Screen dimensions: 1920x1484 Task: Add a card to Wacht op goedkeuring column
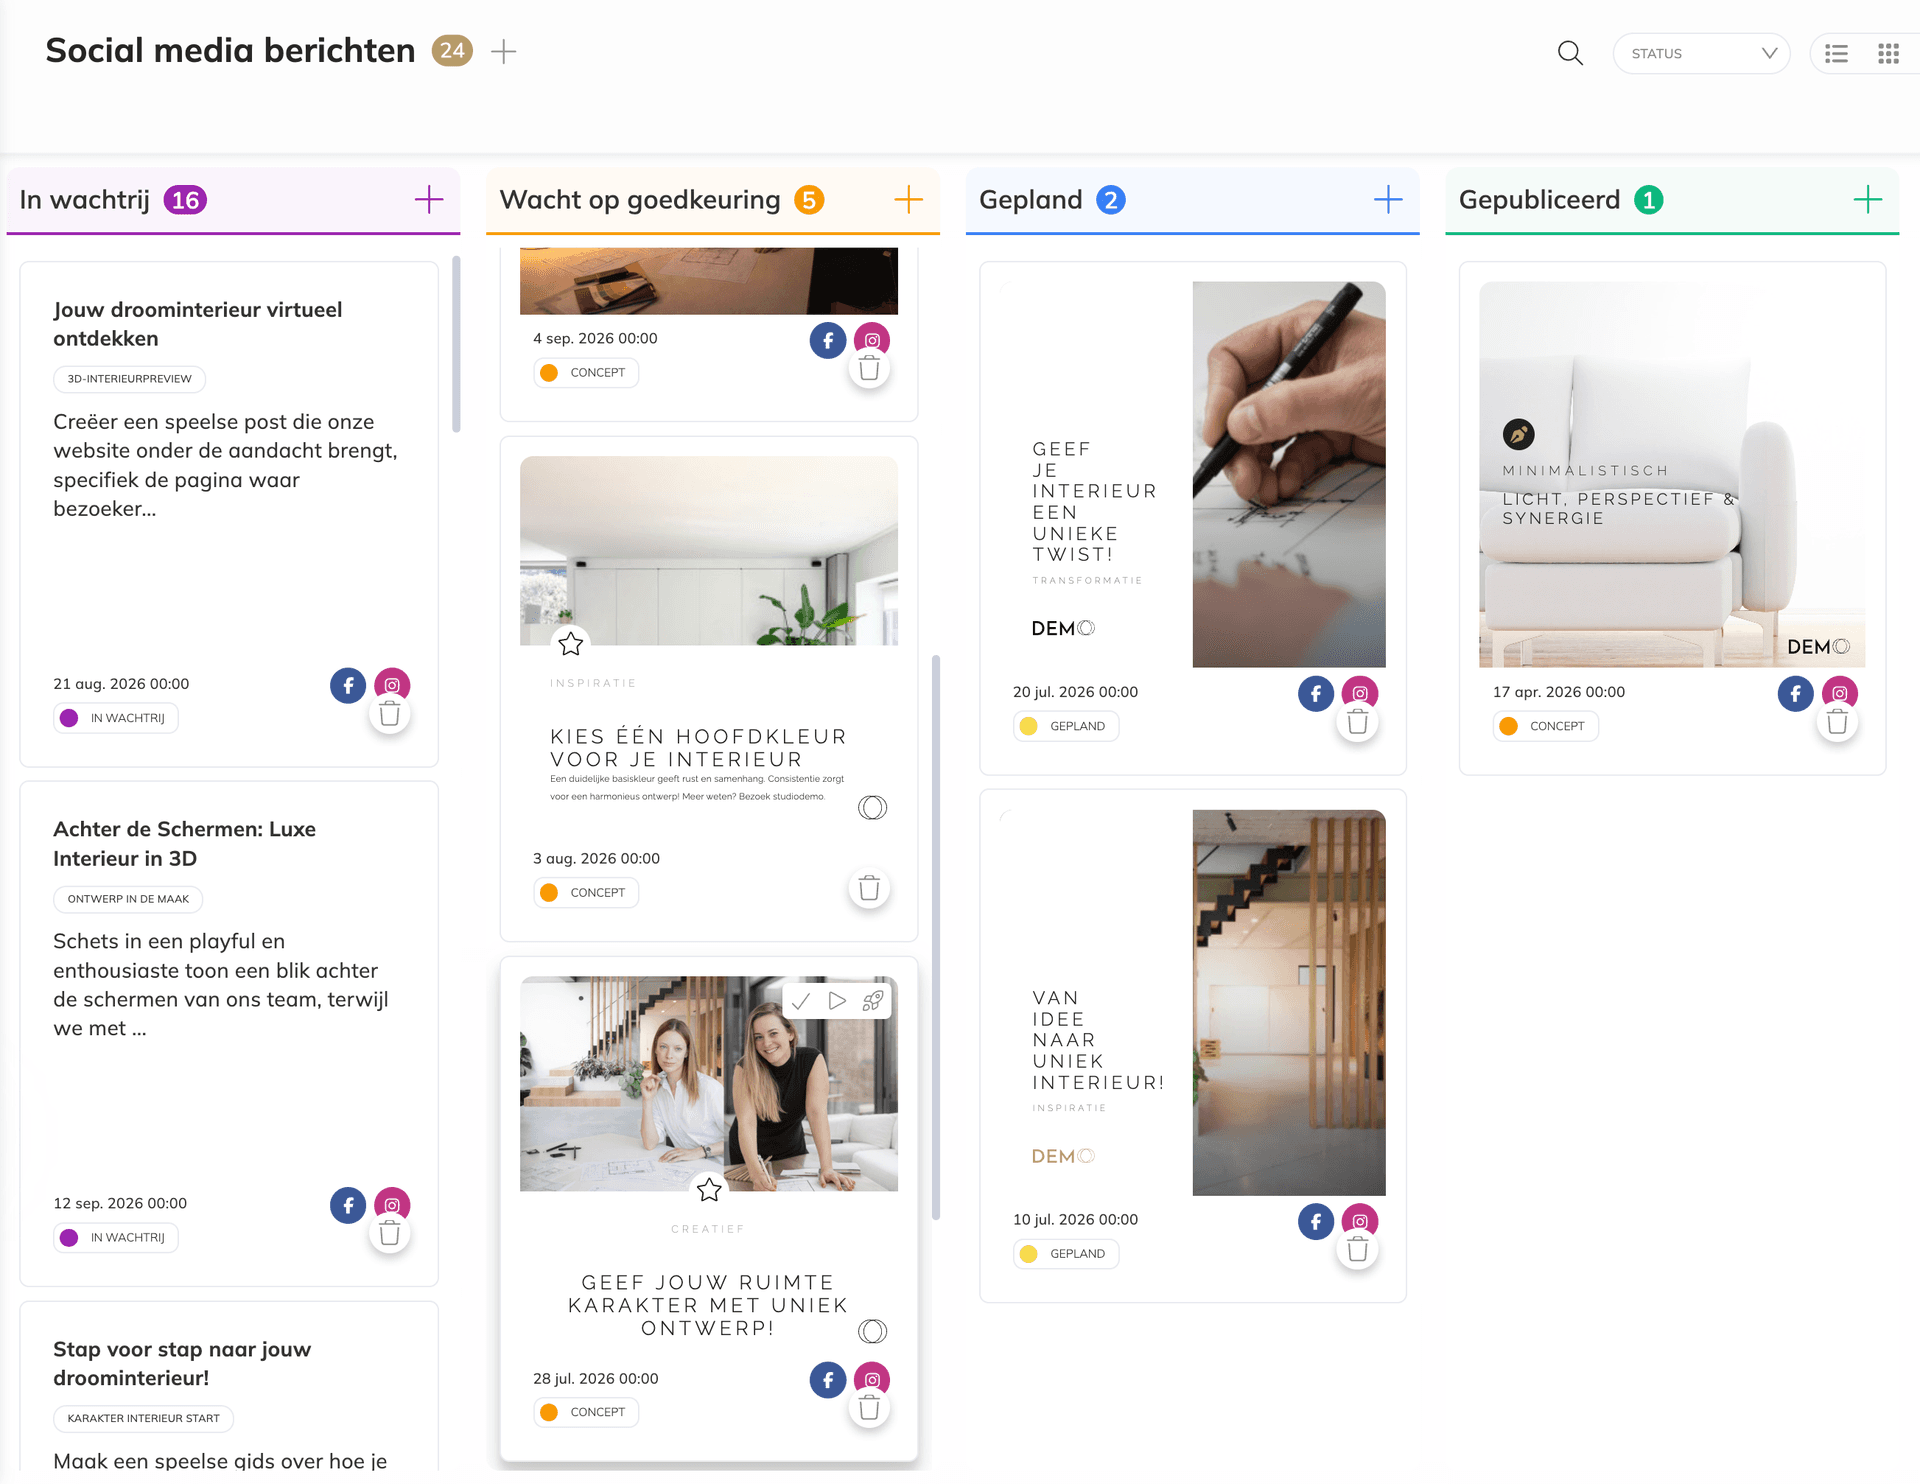click(x=908, y=199)
